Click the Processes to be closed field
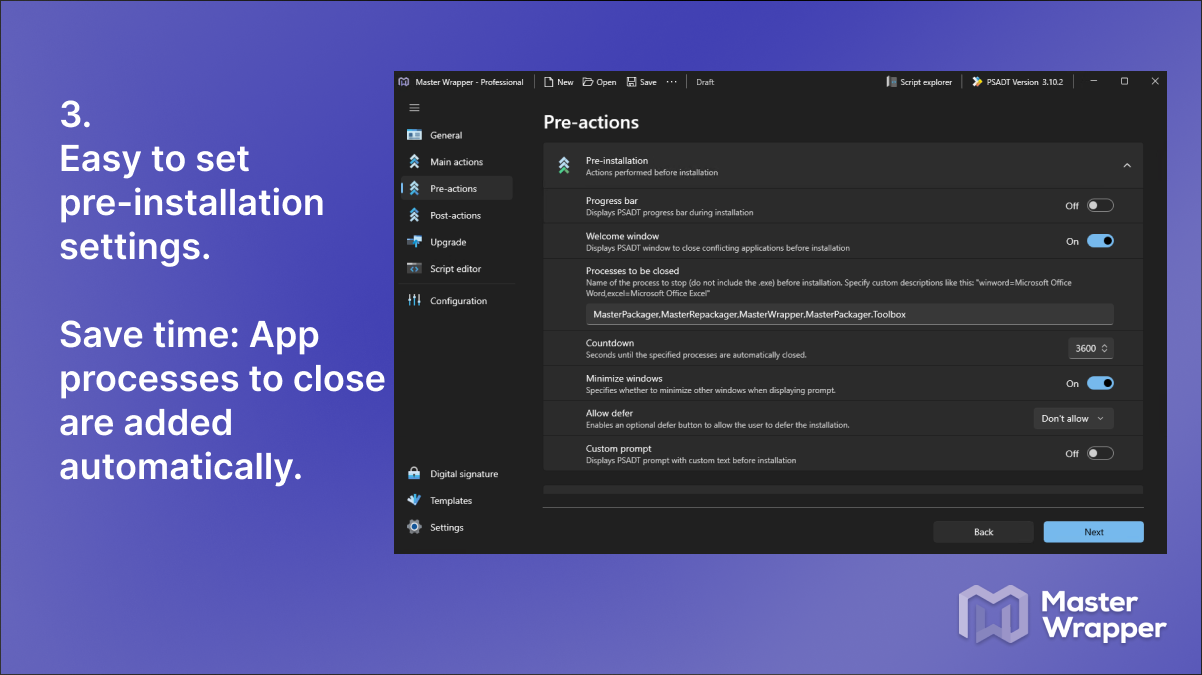 click(849, 314)
